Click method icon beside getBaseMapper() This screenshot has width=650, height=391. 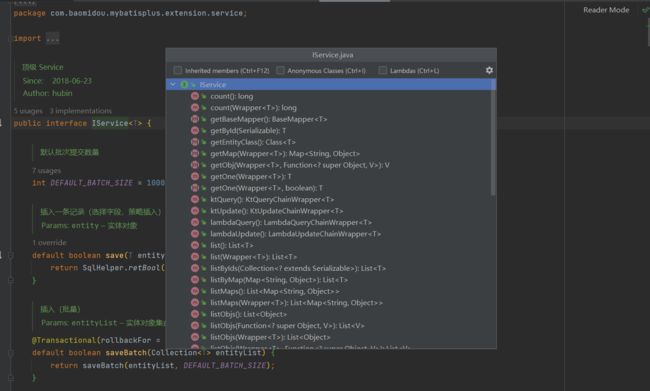(x=195, y=119)
